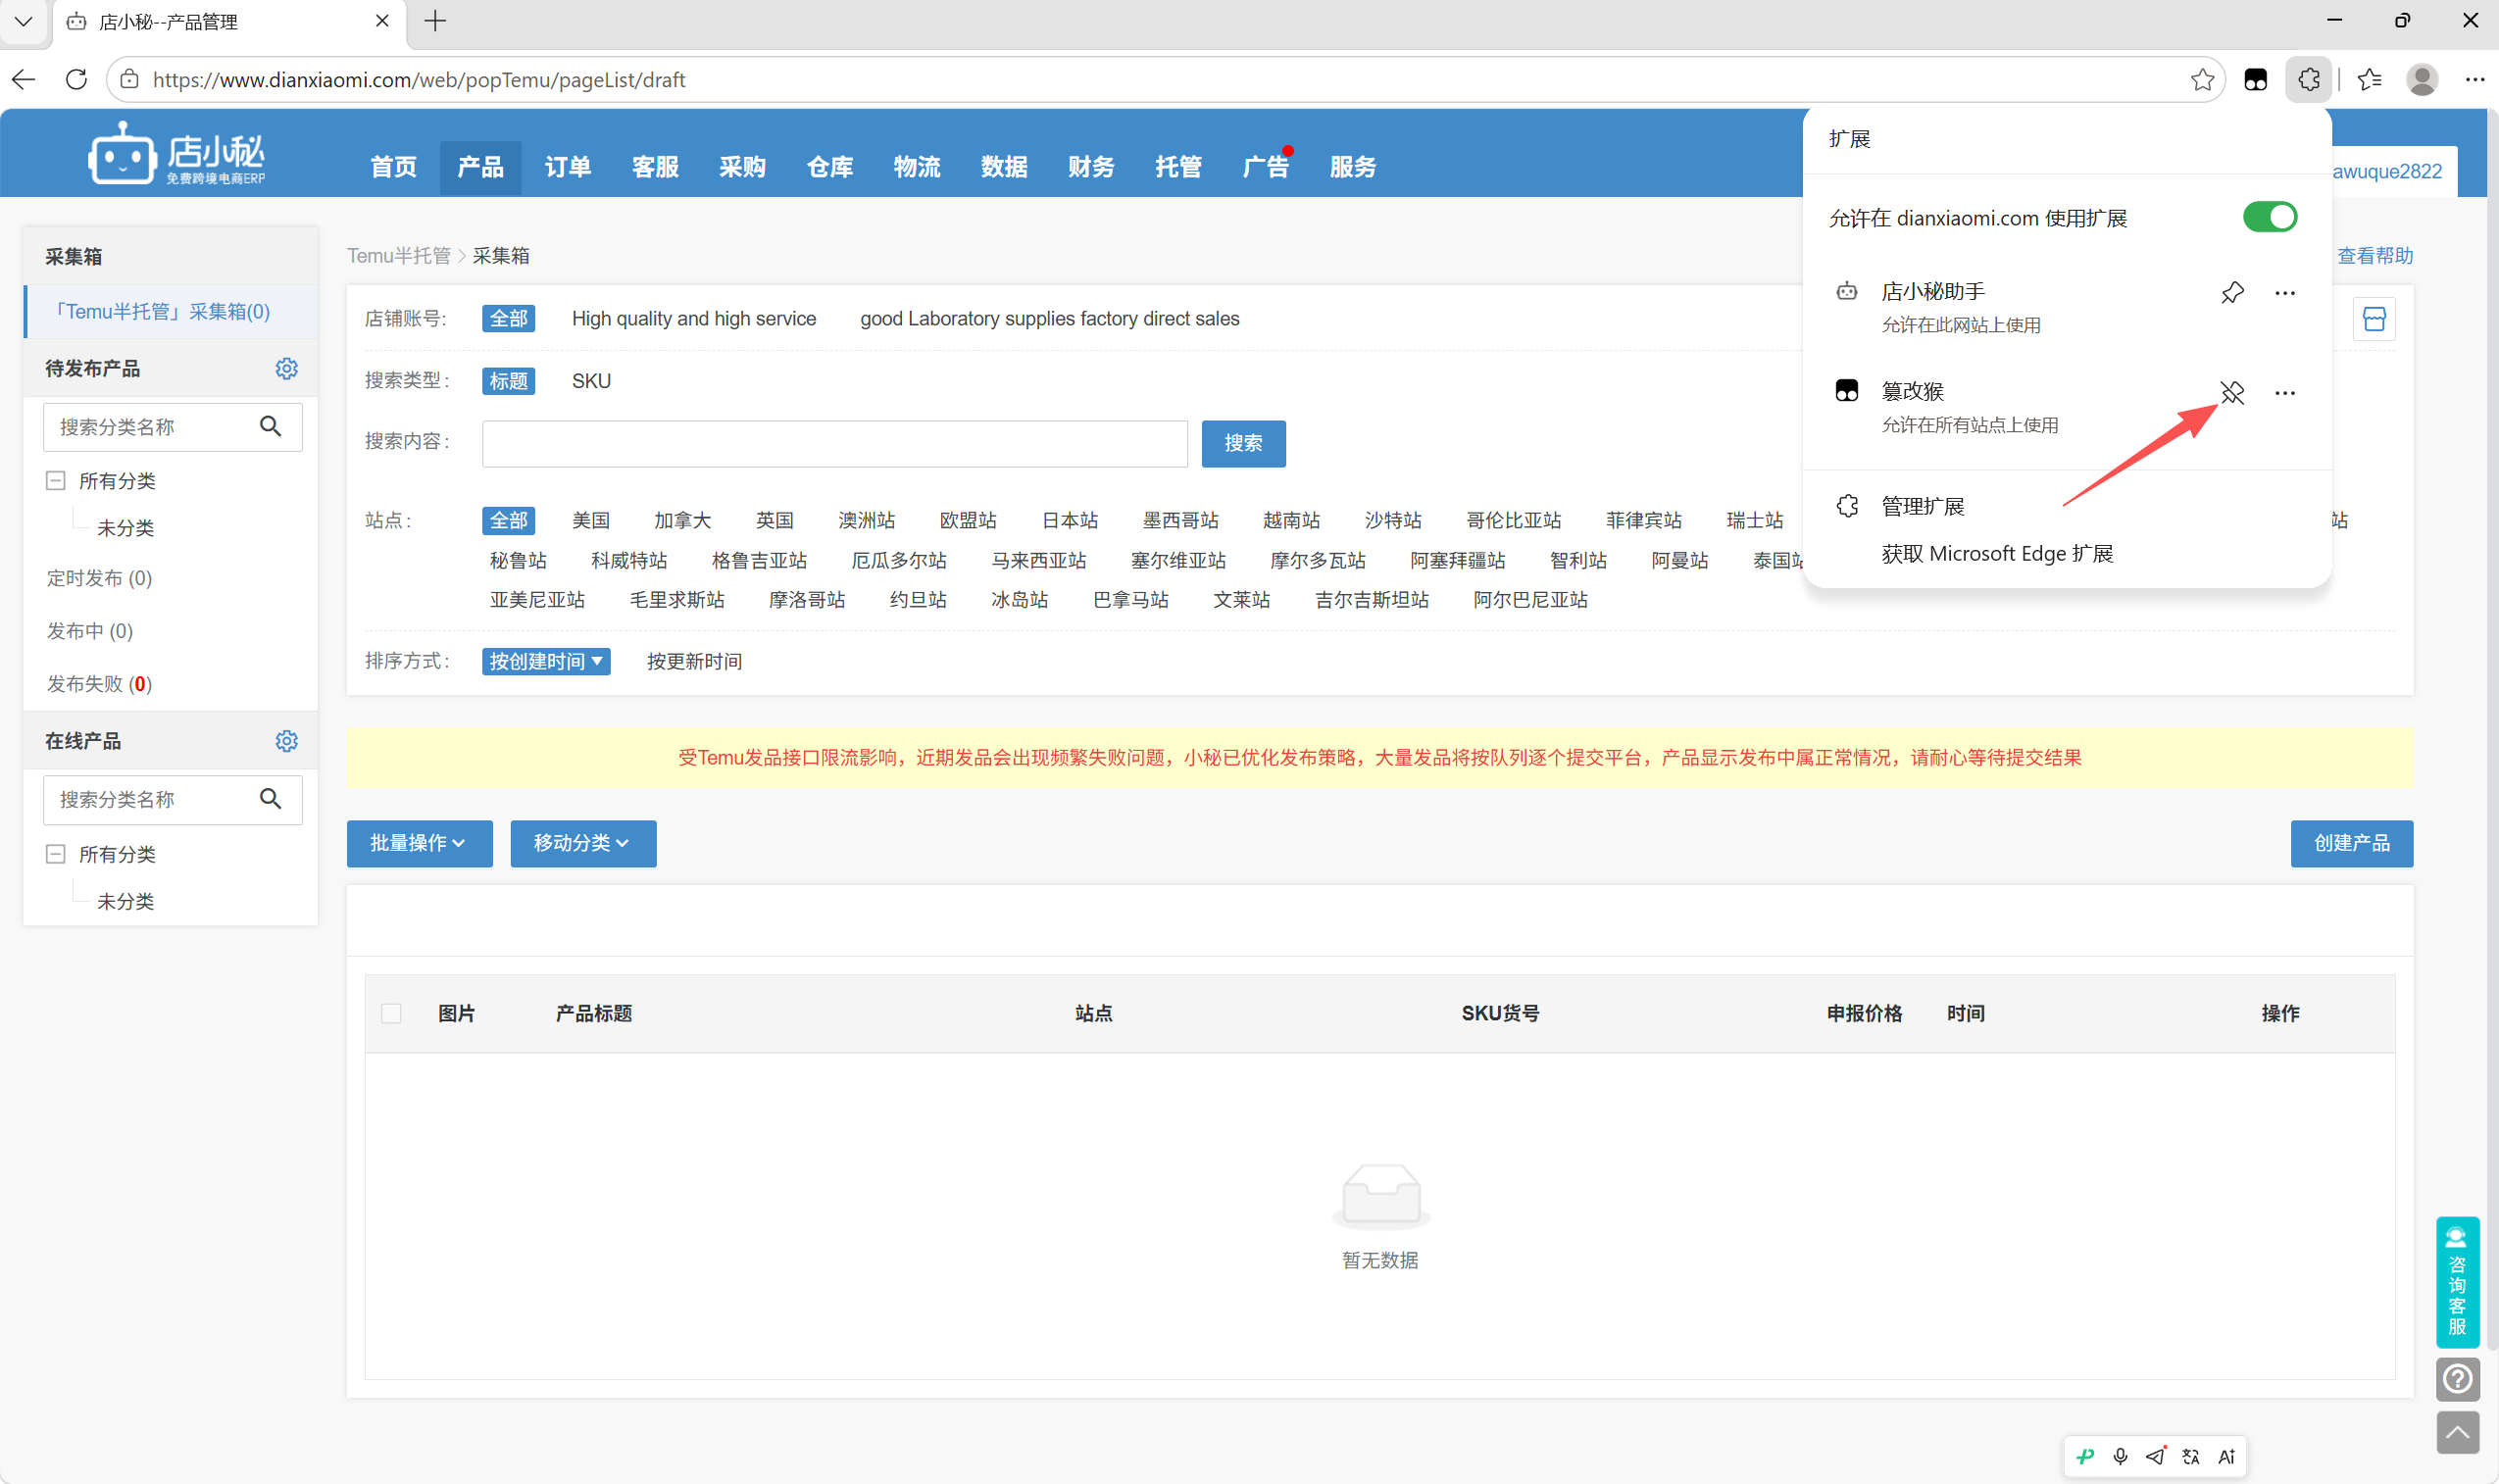Image resolution: width=2499 pixels, height=1484 pixels.
Task: Select 未分类 under 在线产品
Action: tap(125, 901)
